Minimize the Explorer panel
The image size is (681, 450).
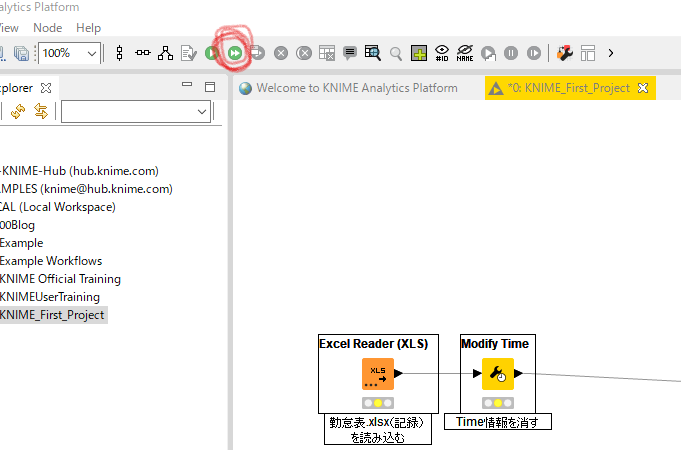pos(187,84)
